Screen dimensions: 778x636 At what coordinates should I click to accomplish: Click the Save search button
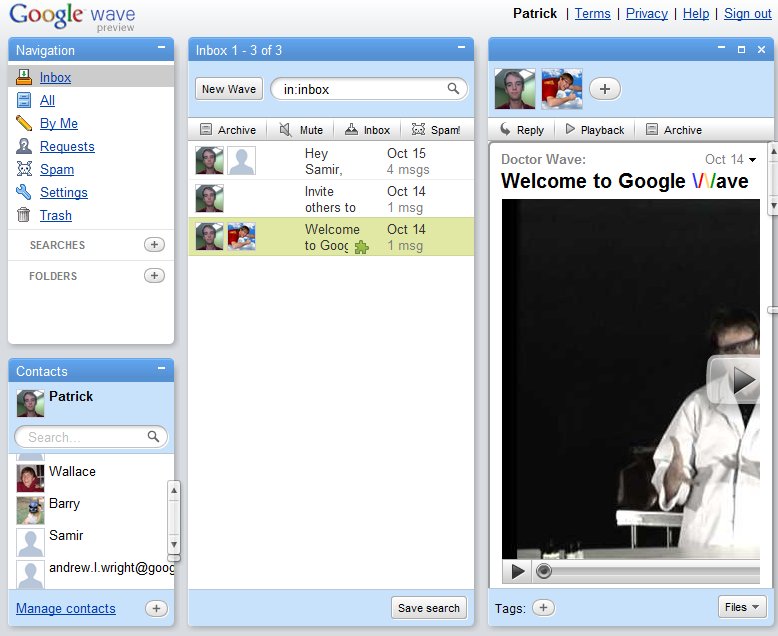click(x=429, y=608)
